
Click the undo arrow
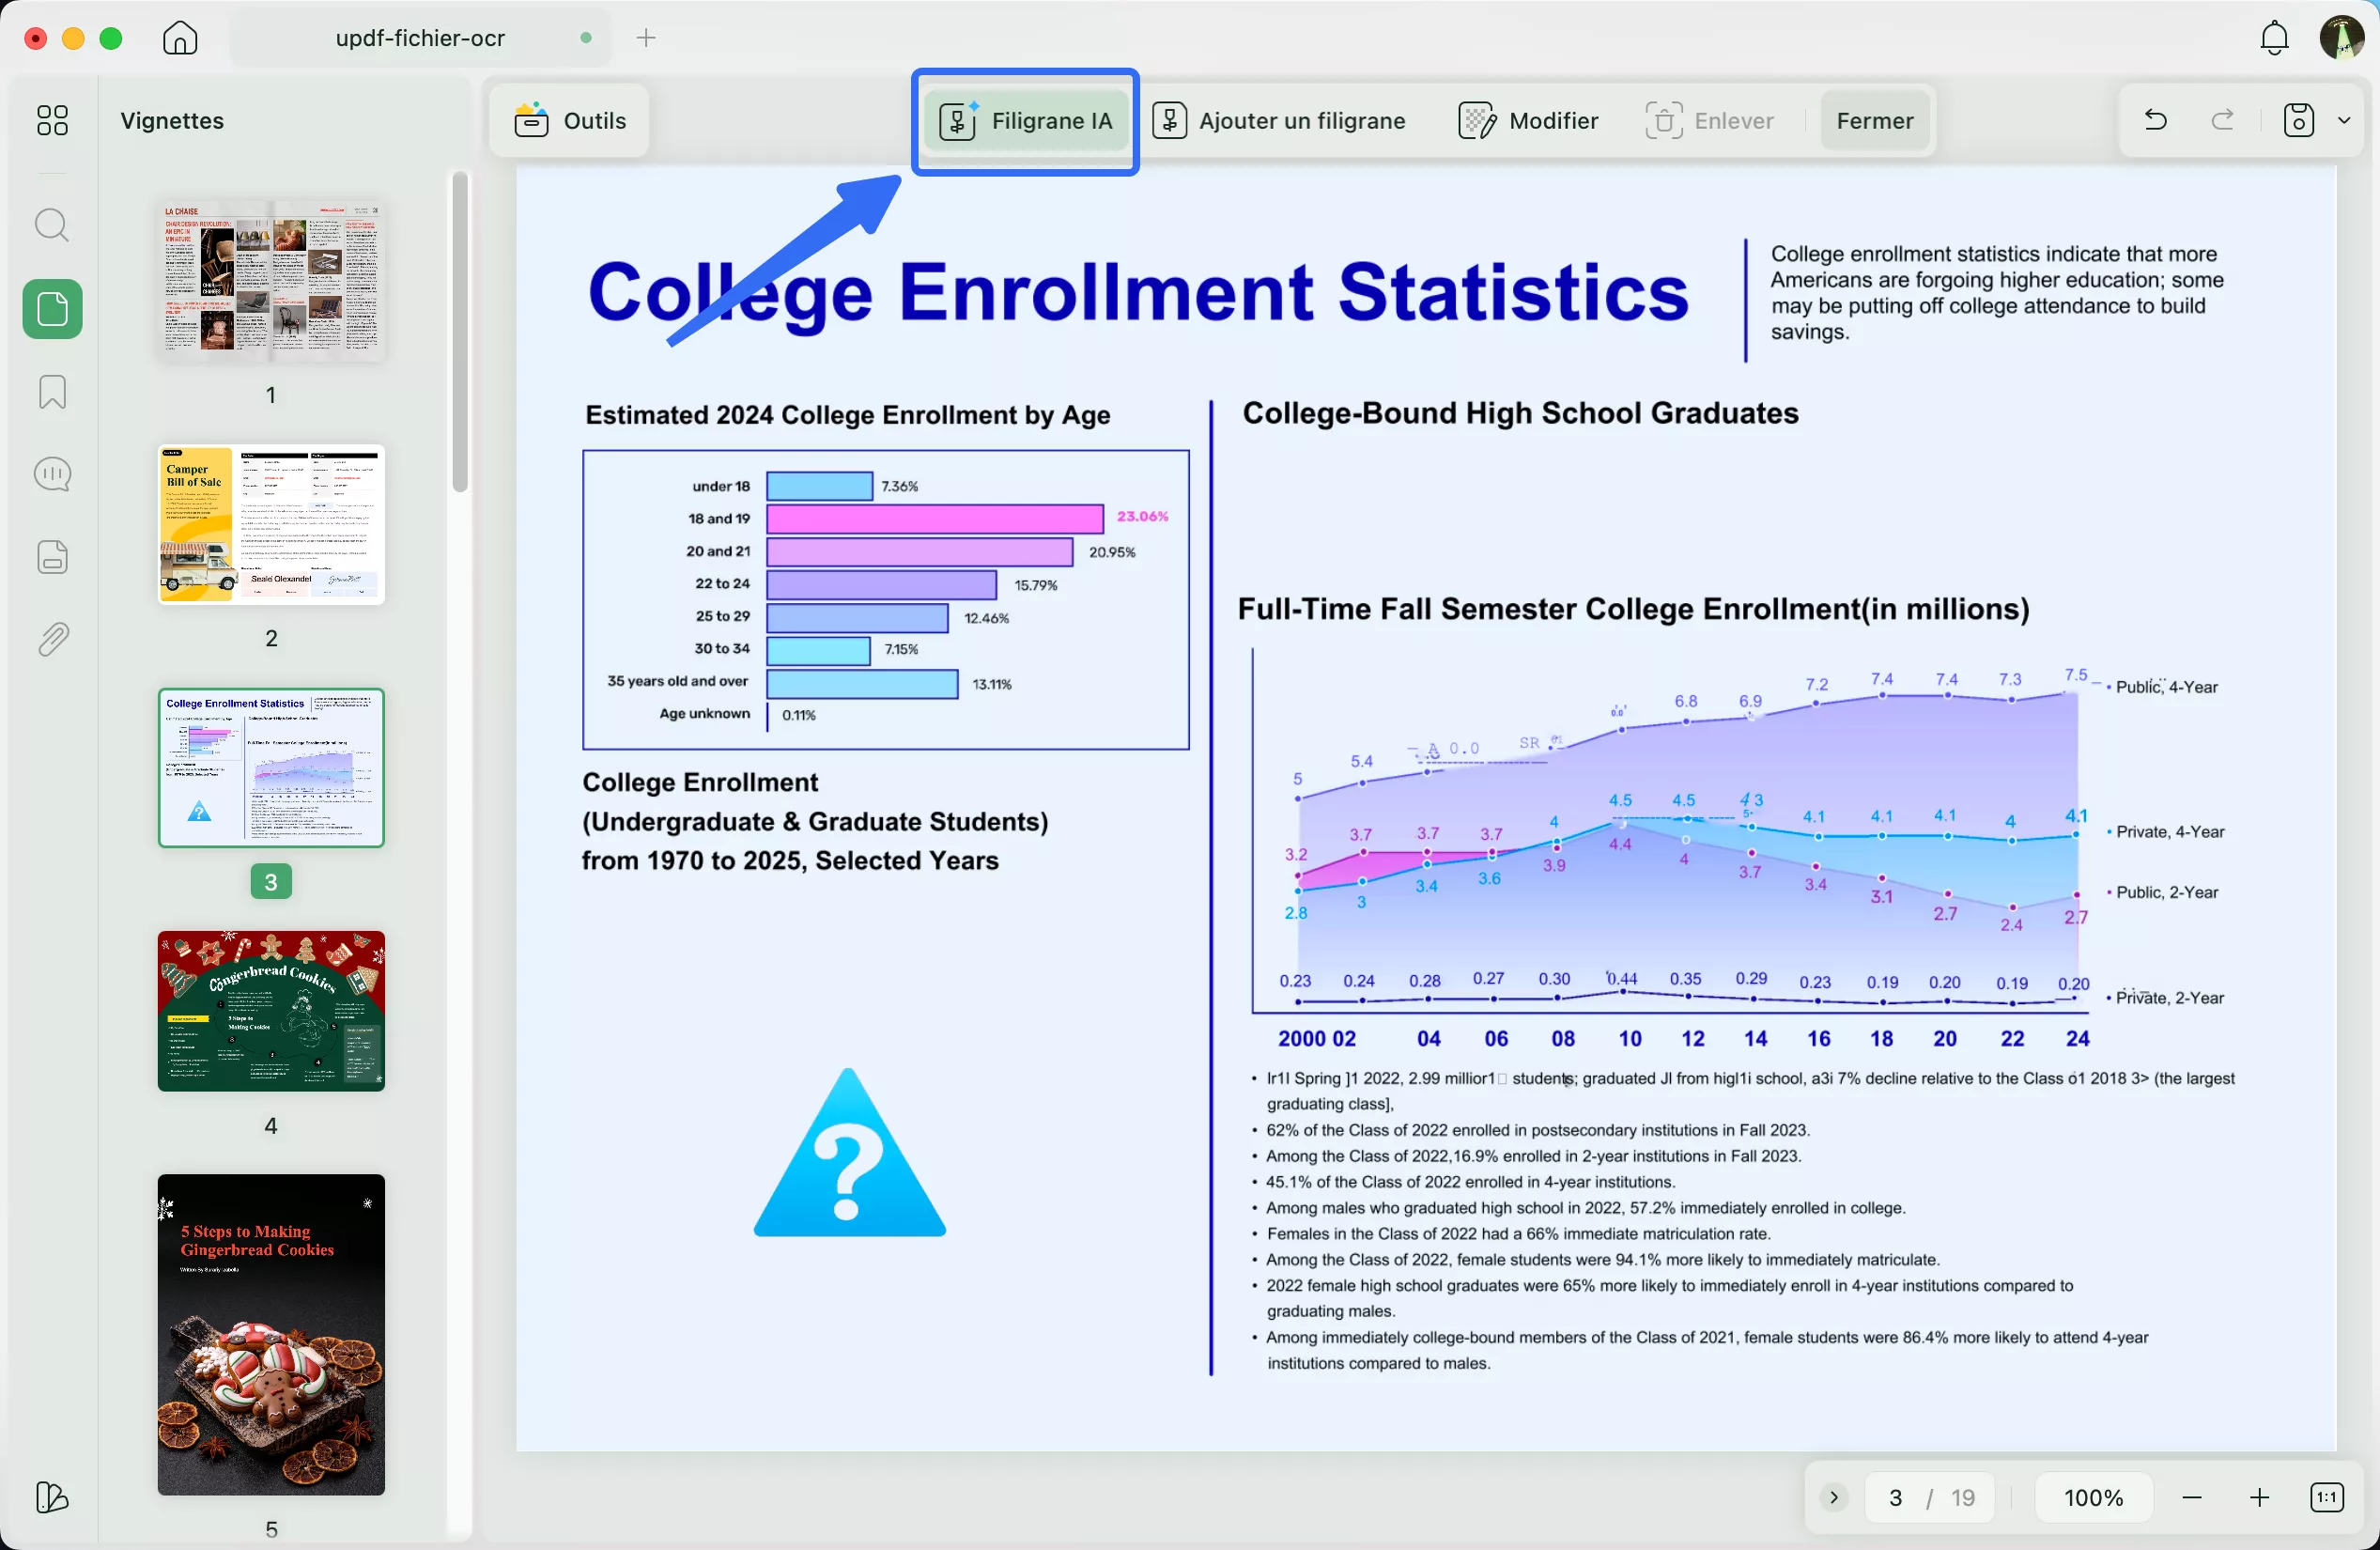pos(2155,120)
